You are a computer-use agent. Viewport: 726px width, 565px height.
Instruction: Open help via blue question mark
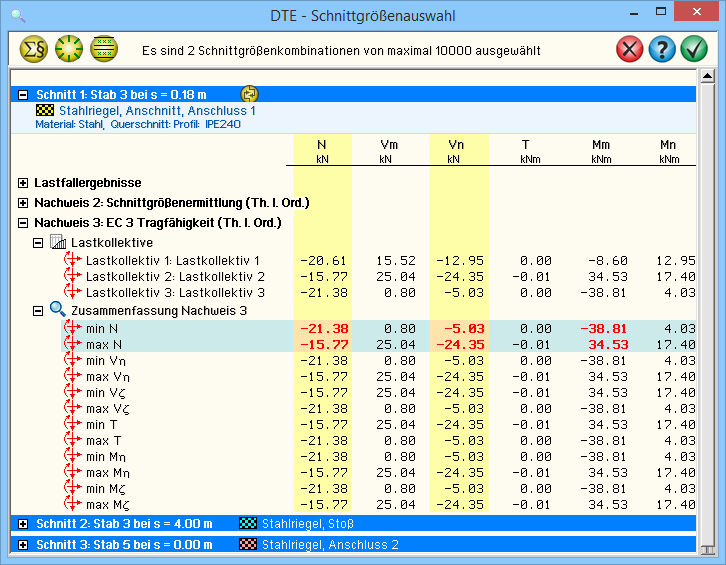click(661, 49)
